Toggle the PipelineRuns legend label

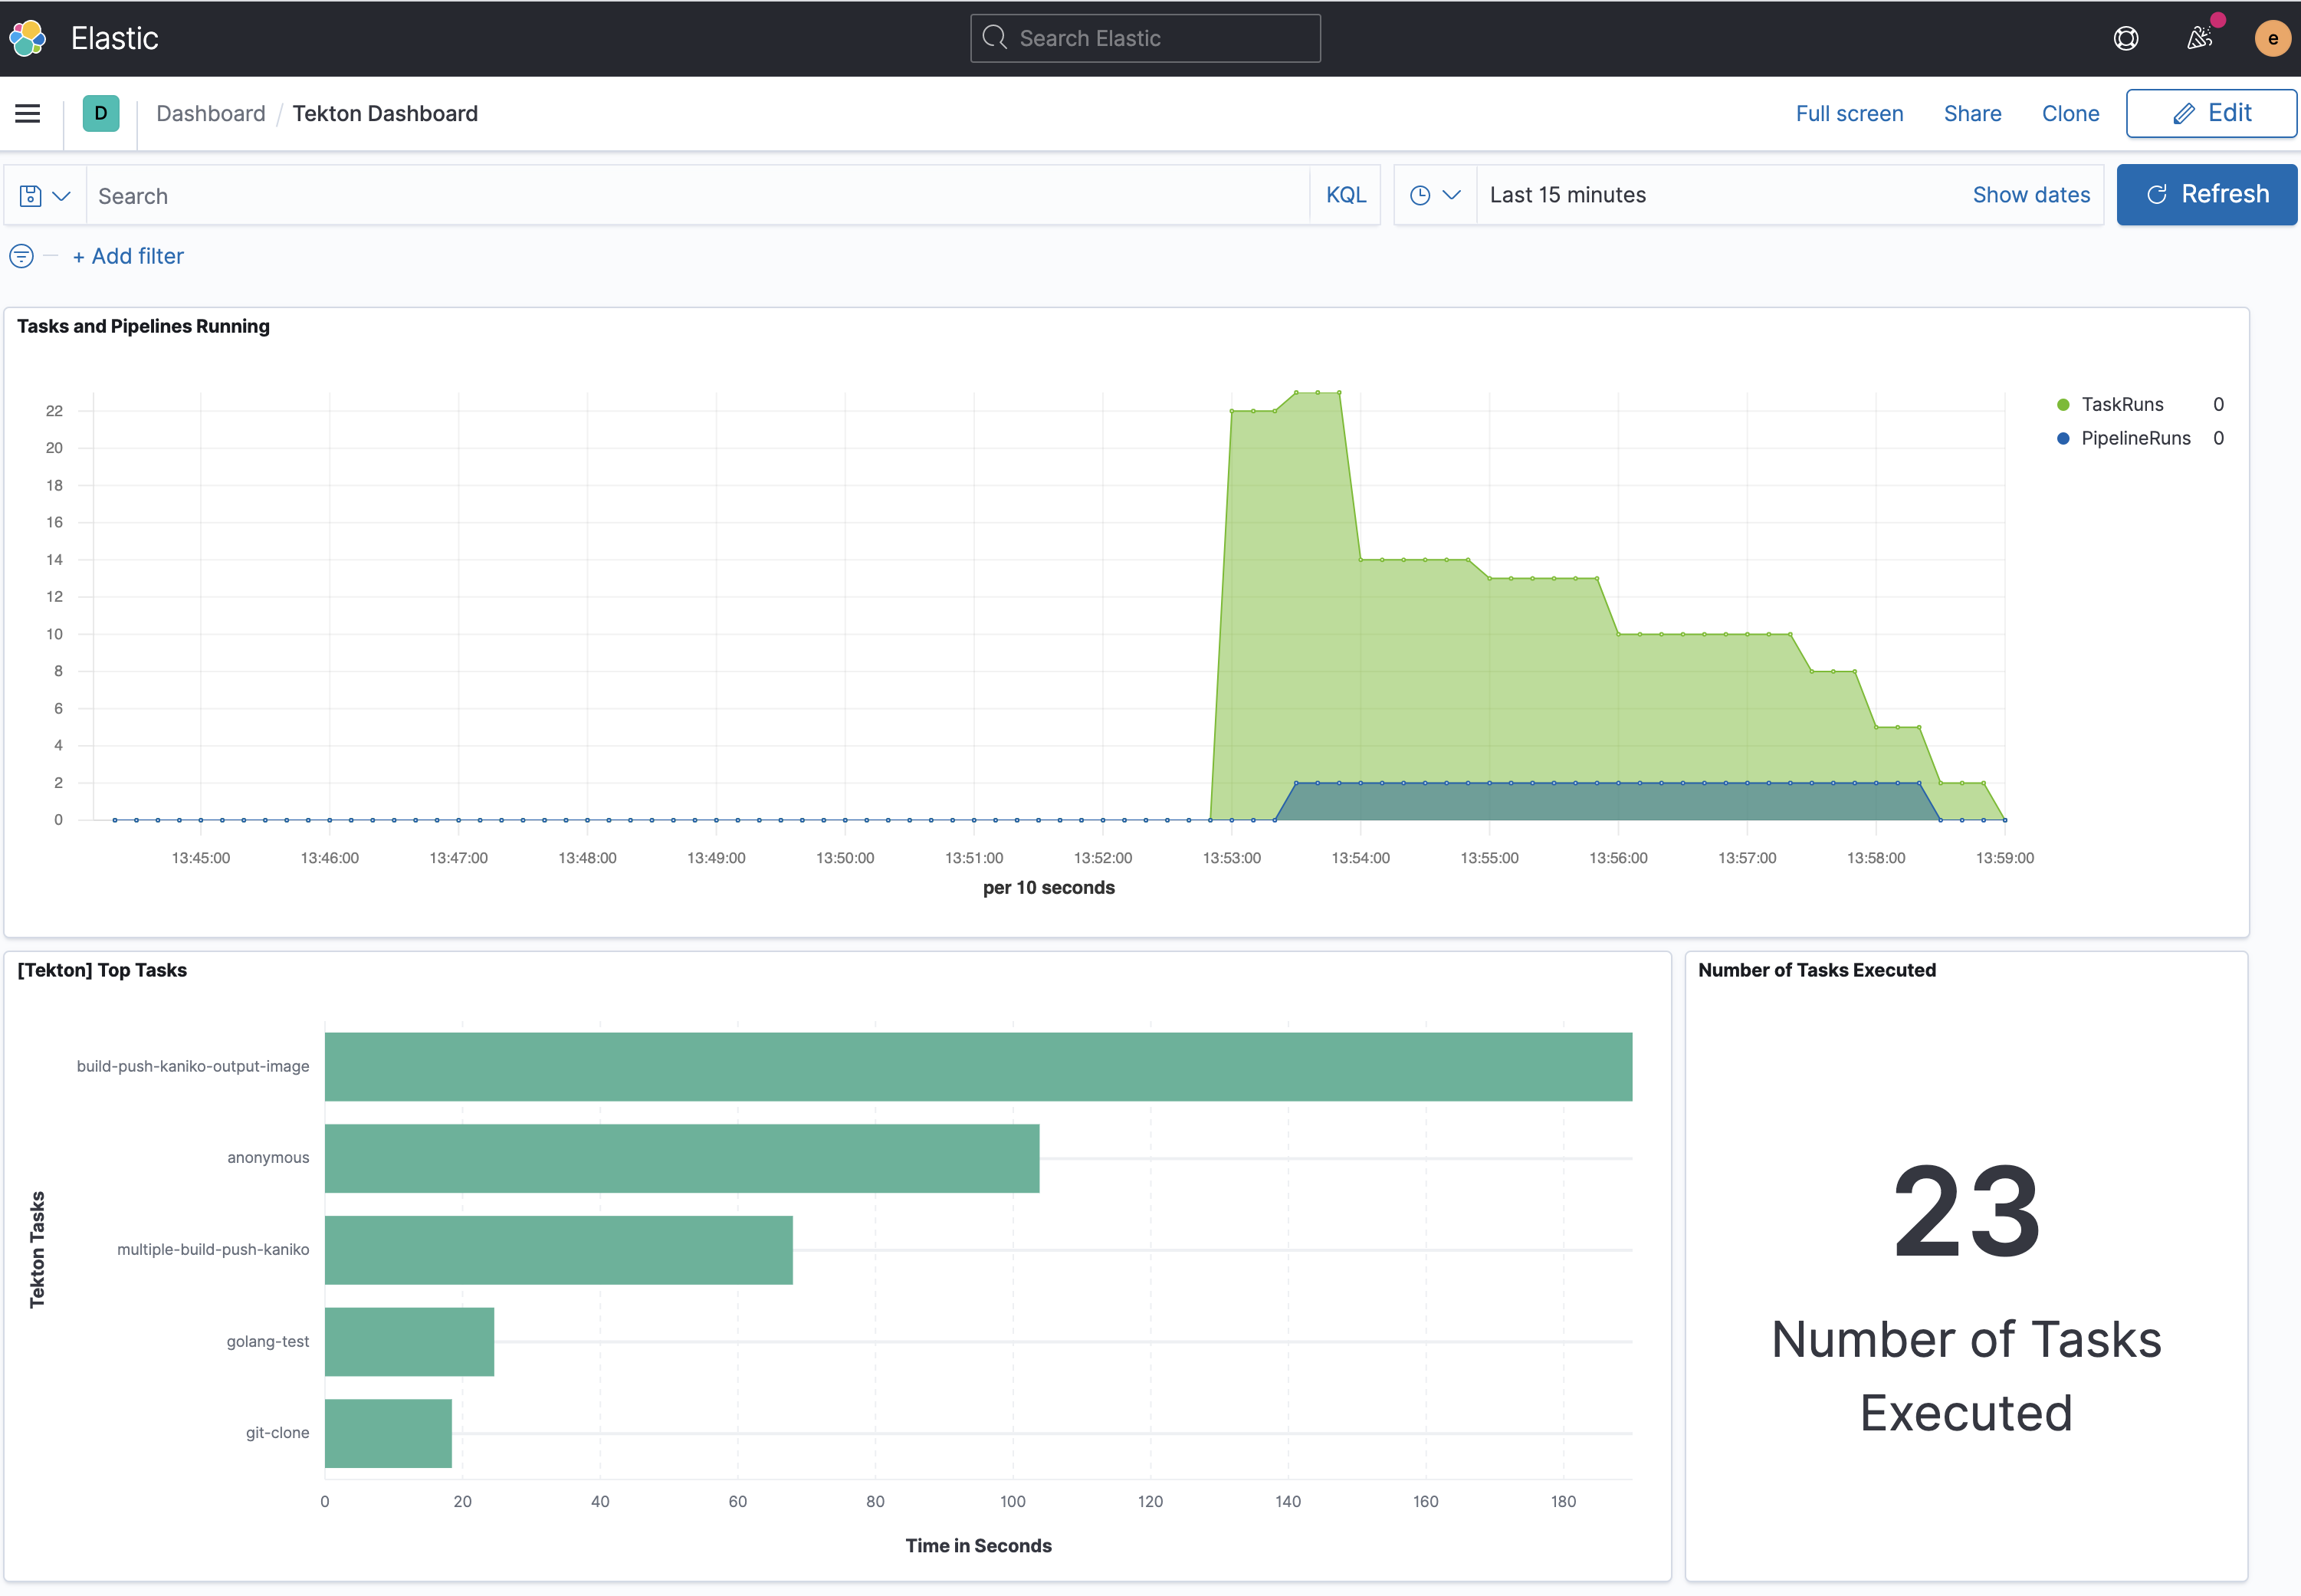click(2136, 438)
